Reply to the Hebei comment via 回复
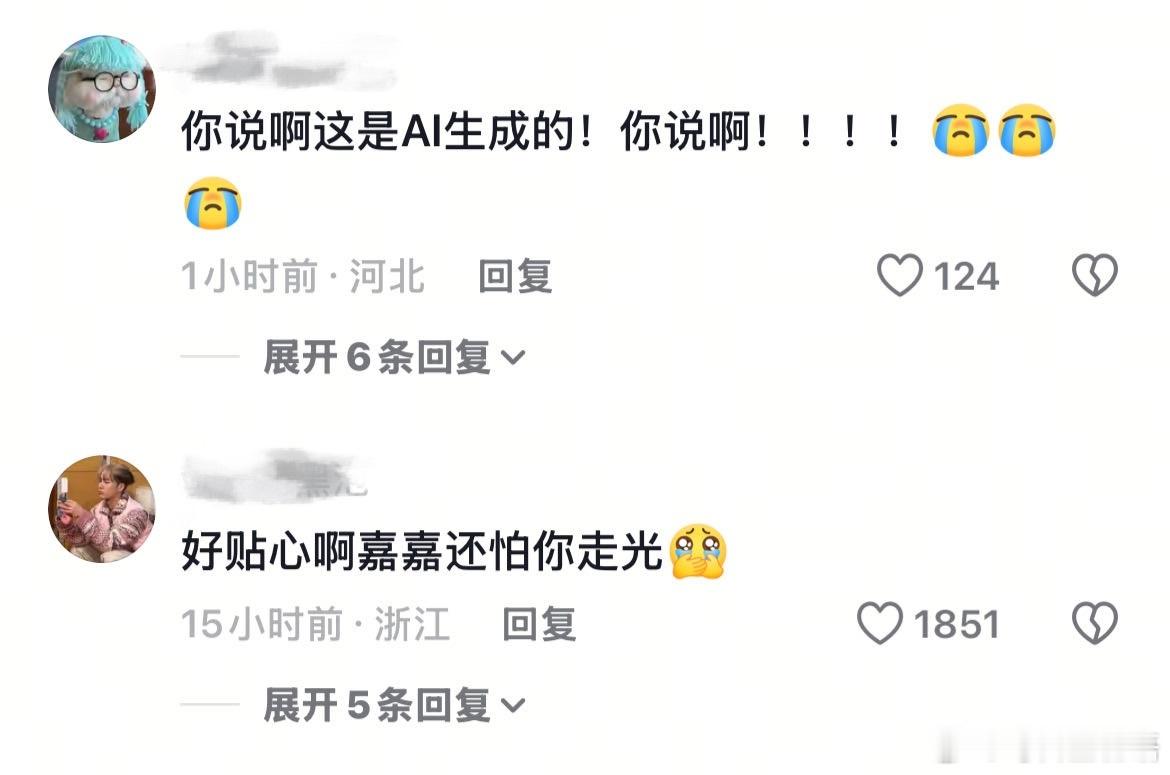This screenshot has width=1170, height=775. 515,276
